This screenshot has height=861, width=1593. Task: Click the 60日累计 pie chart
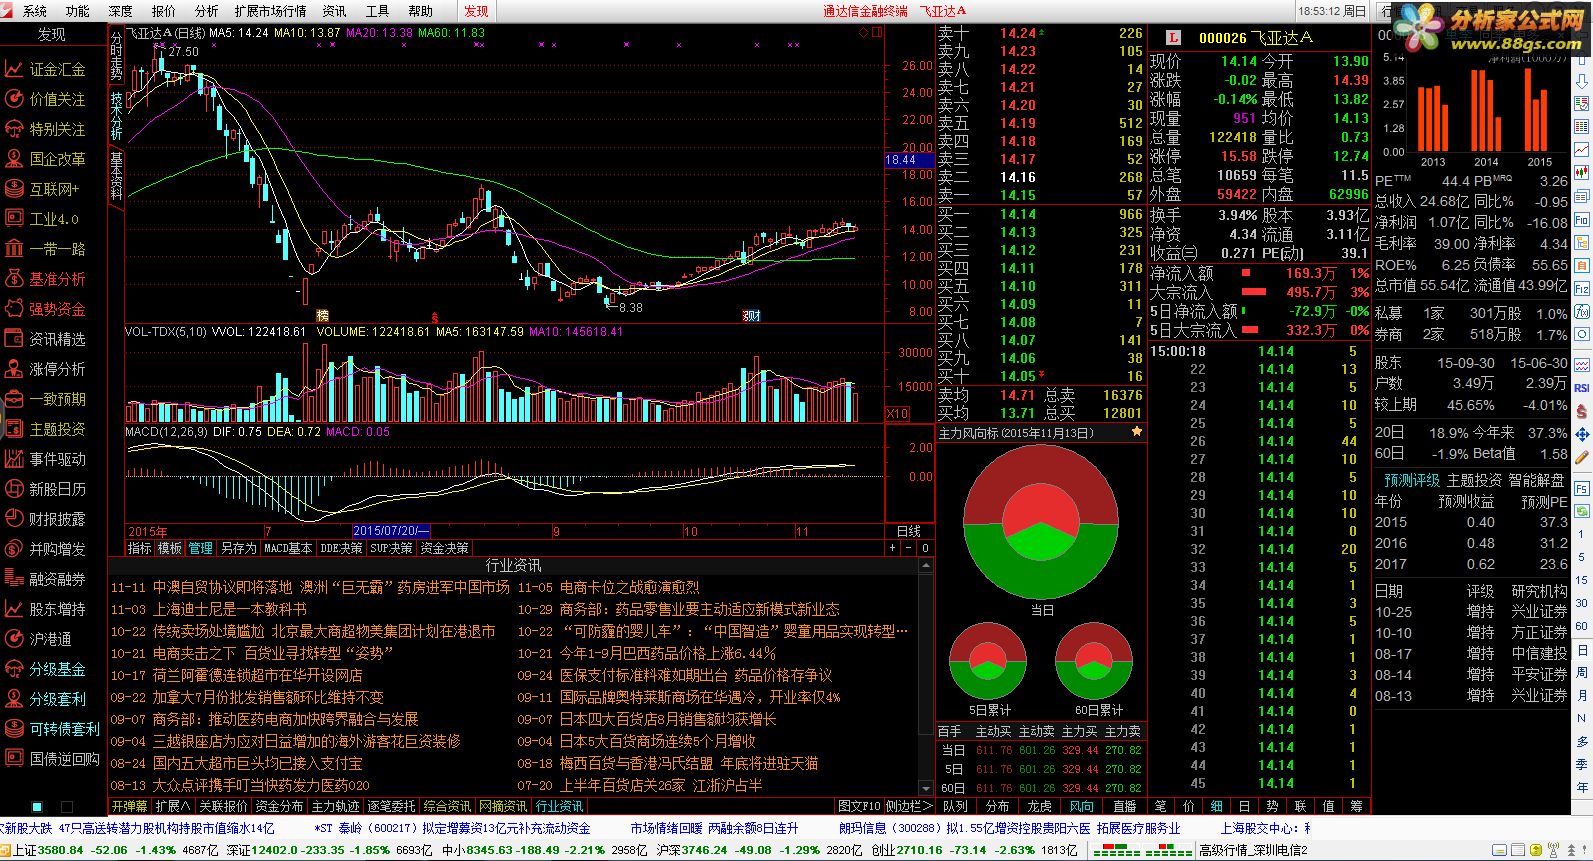click(x=1092, y=662)
